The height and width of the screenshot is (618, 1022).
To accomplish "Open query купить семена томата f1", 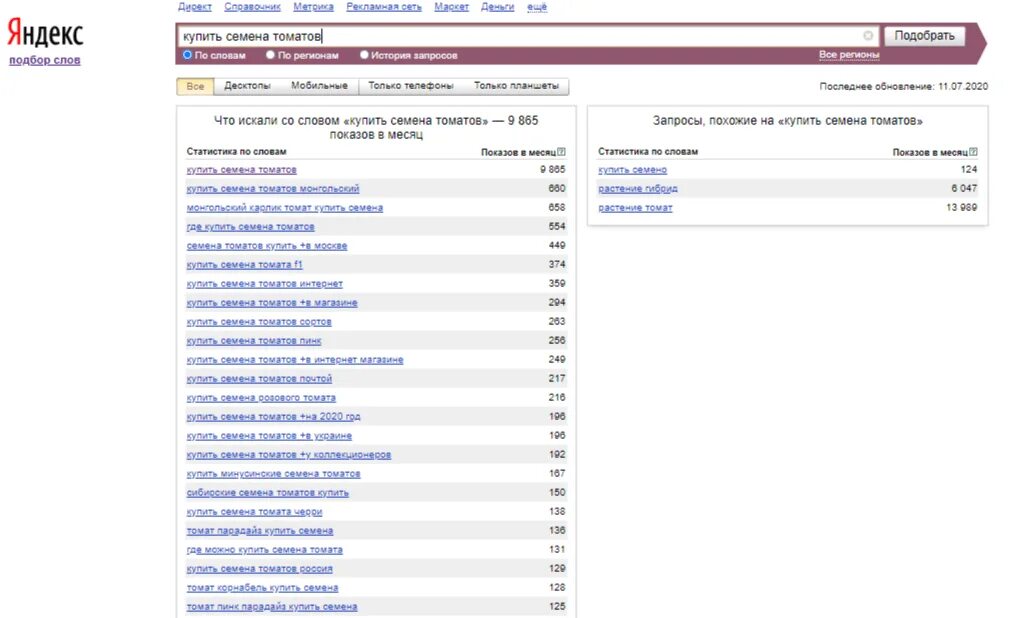I will (x=244, y=265).
